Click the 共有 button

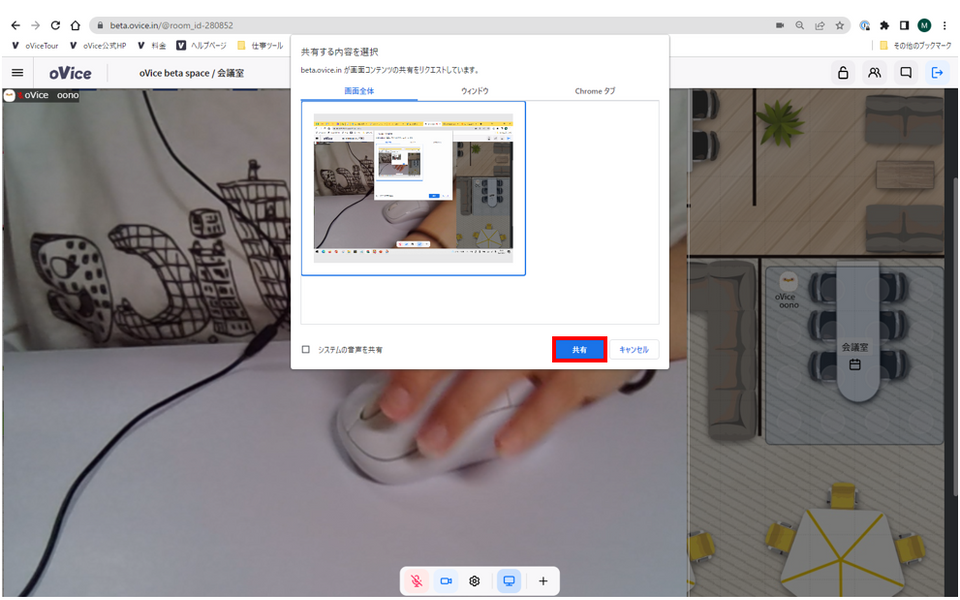[579, 350]
